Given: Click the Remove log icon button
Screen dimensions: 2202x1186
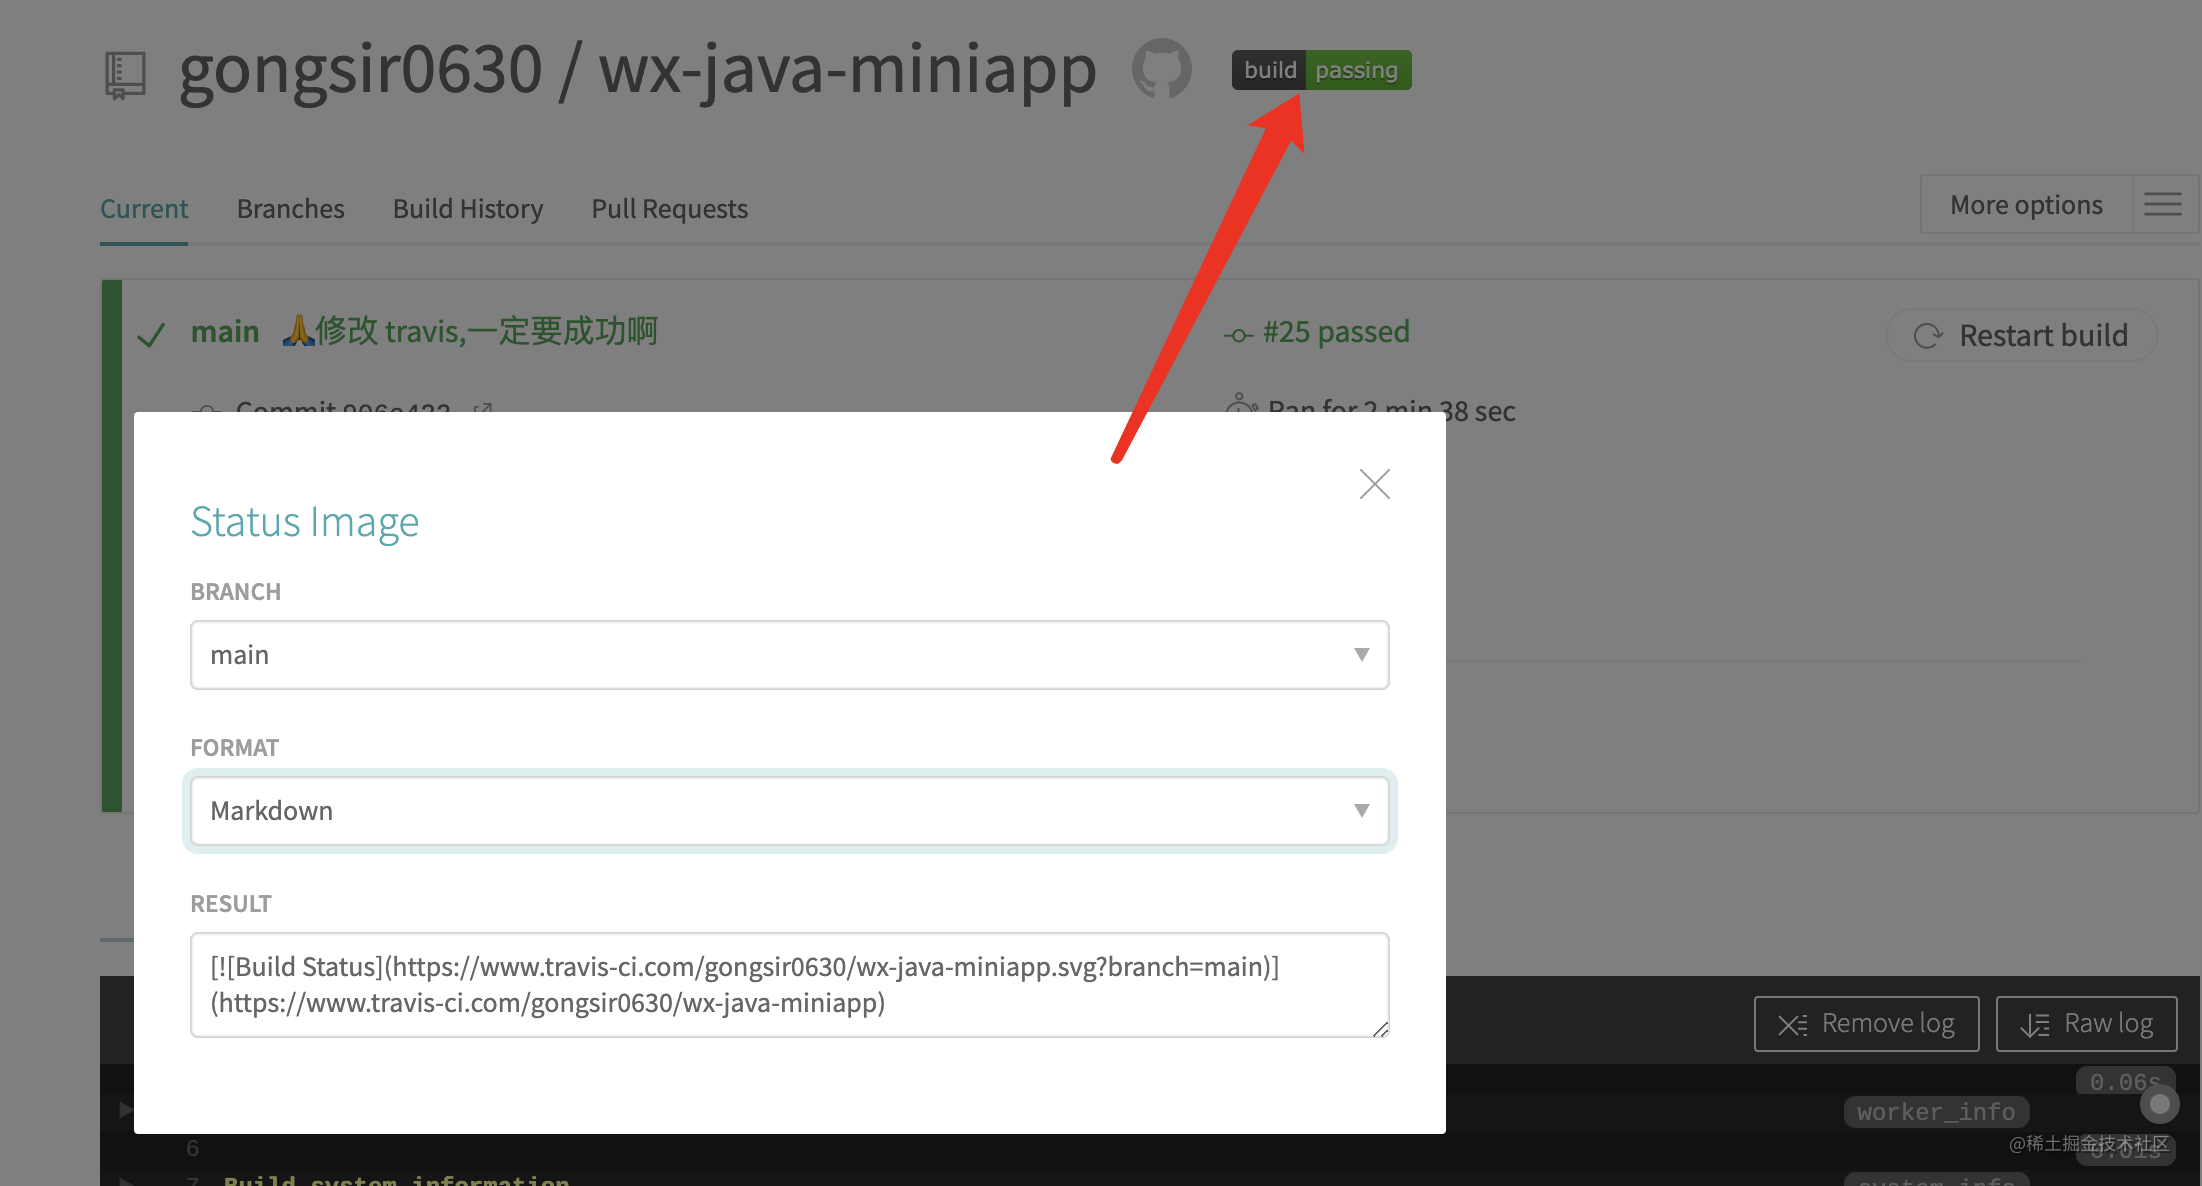Looking at the screenshot, I should [x=1793, y=1025].
